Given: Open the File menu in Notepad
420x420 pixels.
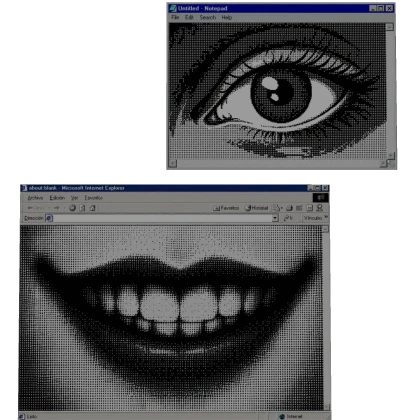Looking at the screenshot, I should 175,17.
